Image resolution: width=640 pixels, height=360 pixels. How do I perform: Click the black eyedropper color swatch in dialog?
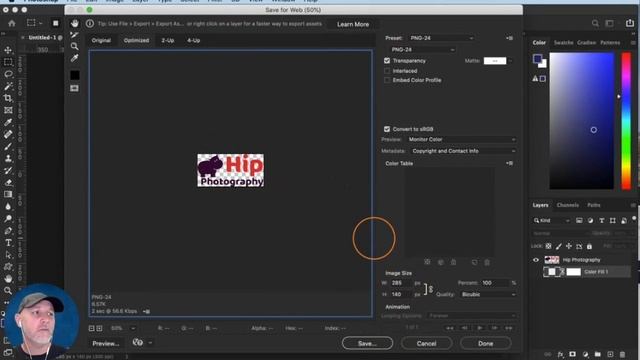[x=74, y=75]
